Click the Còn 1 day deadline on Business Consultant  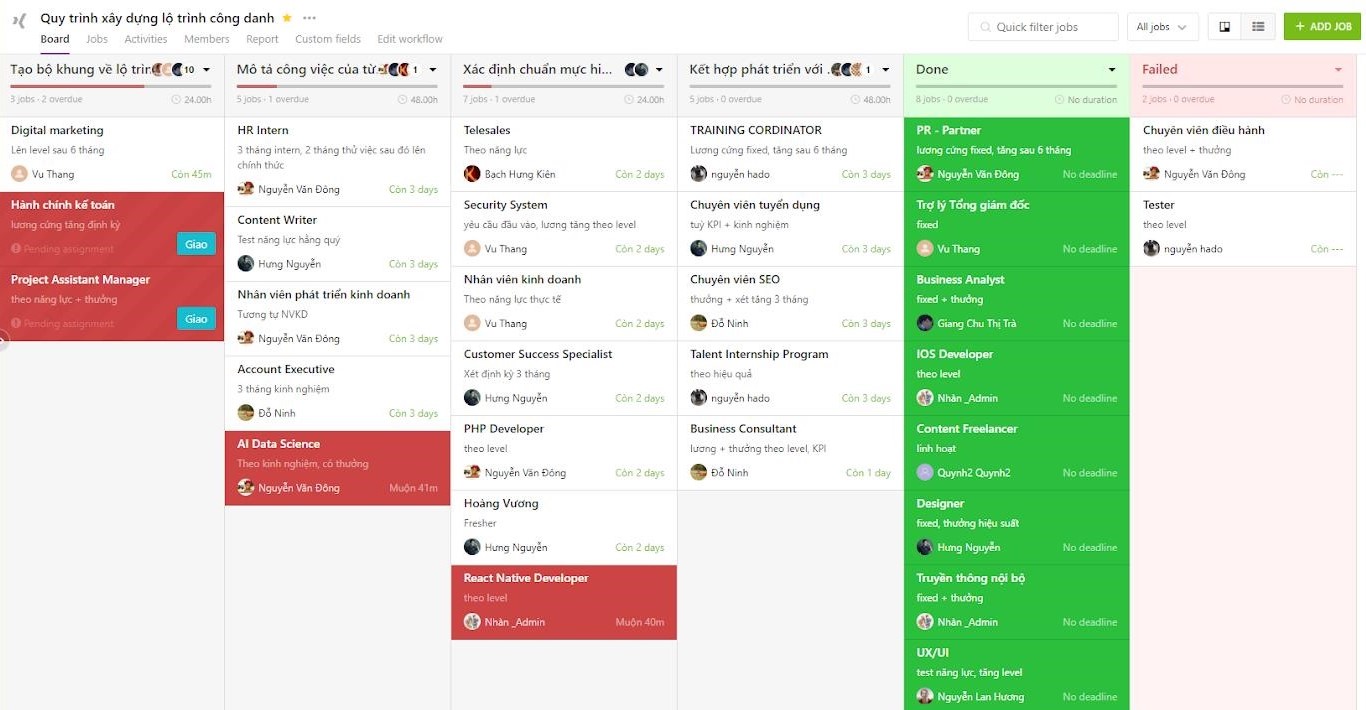click(868, 473)
